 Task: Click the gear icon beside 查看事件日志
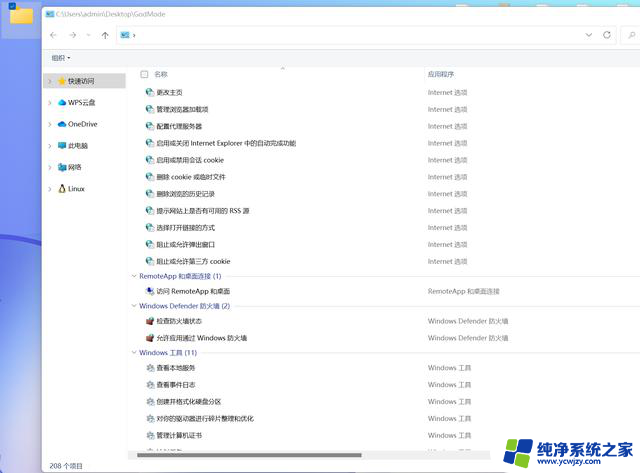(150, 384)
